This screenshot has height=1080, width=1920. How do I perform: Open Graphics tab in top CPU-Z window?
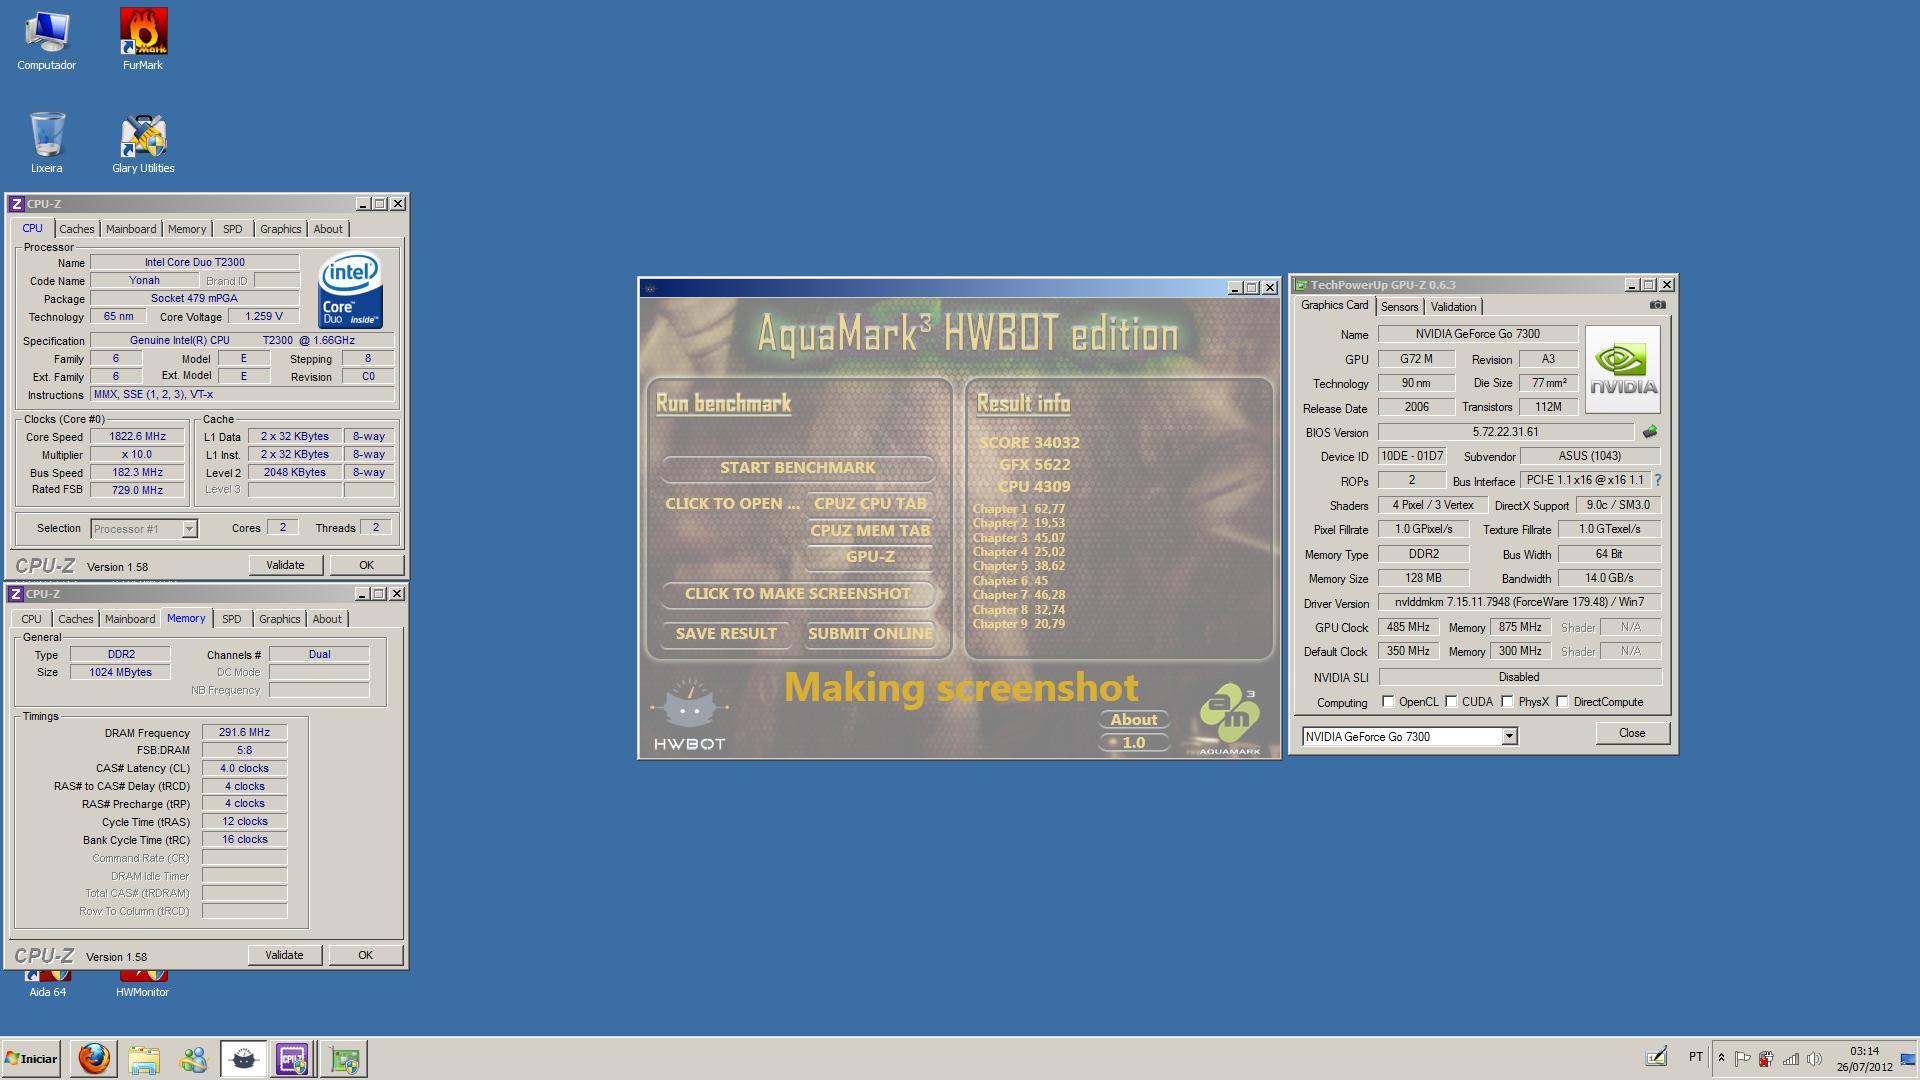[280, 229]
